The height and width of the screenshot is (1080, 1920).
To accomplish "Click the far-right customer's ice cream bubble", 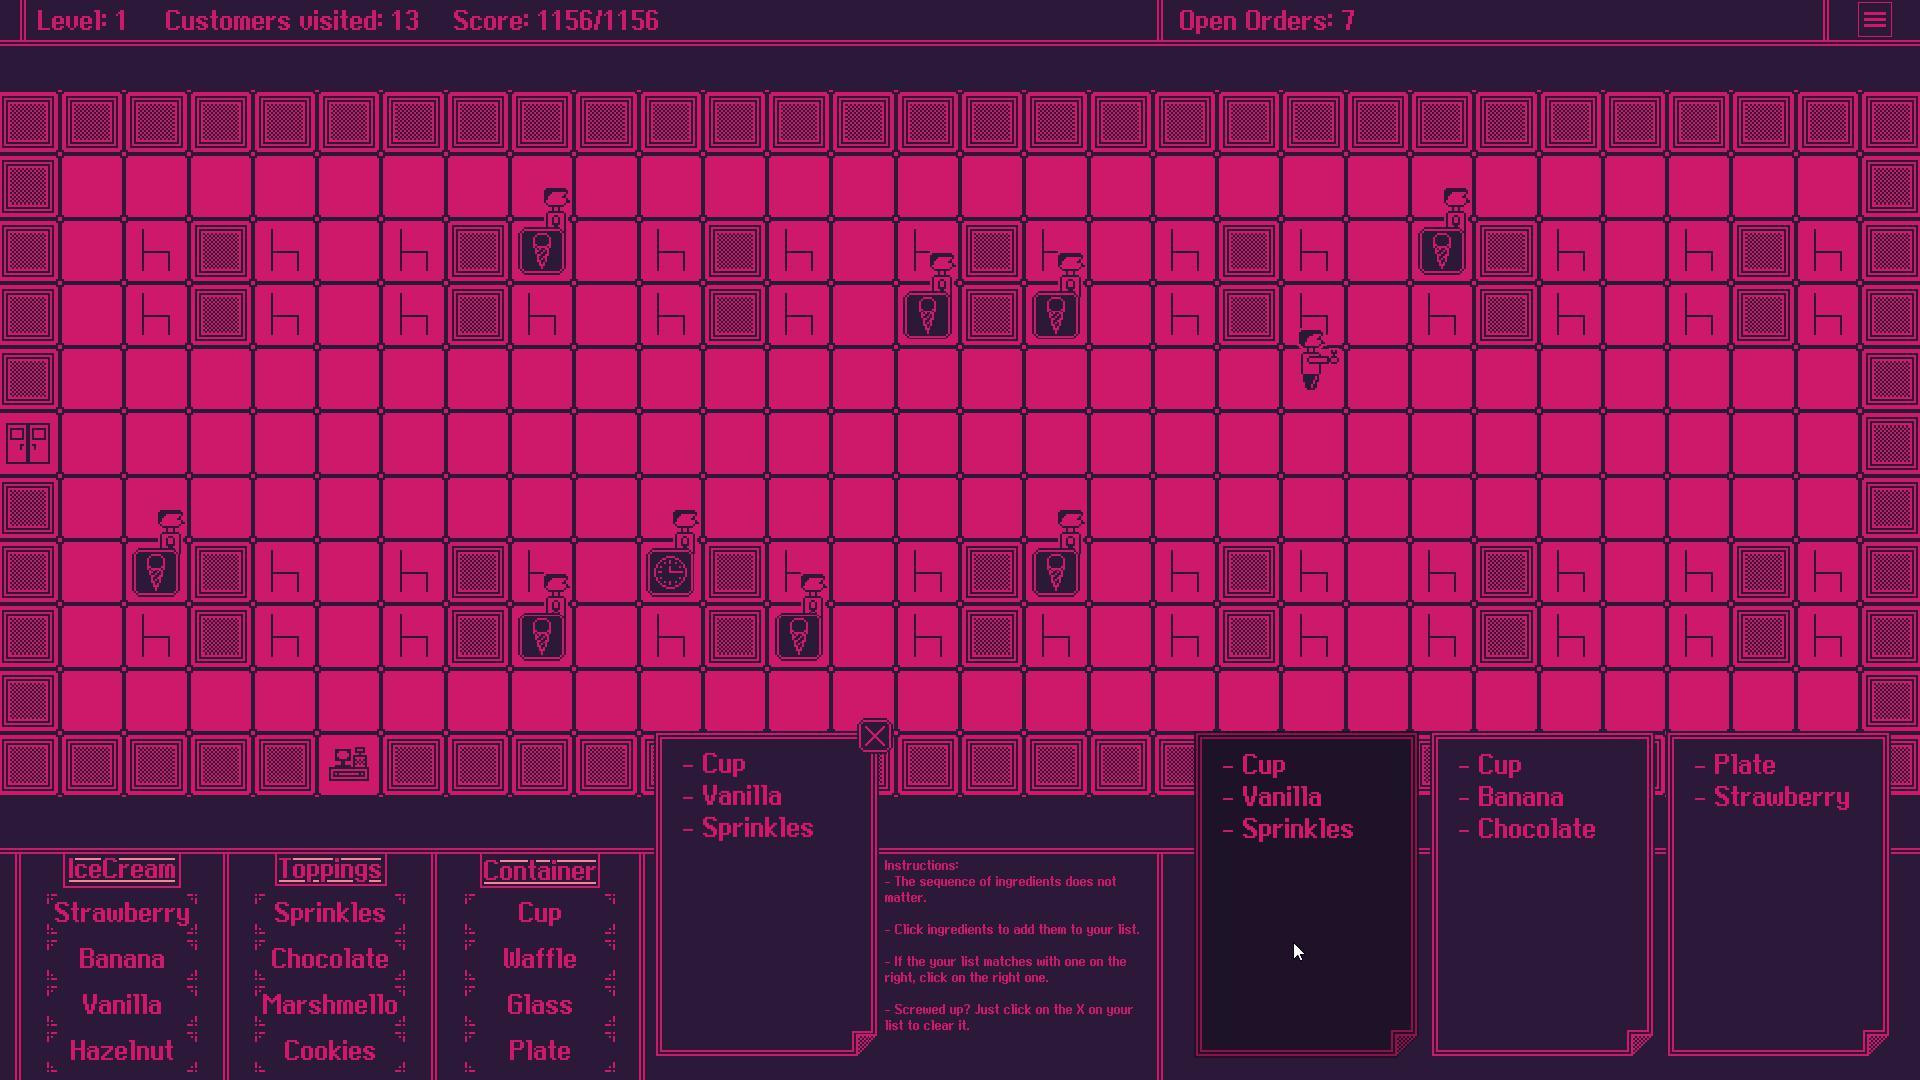I will coord(1442,251).
